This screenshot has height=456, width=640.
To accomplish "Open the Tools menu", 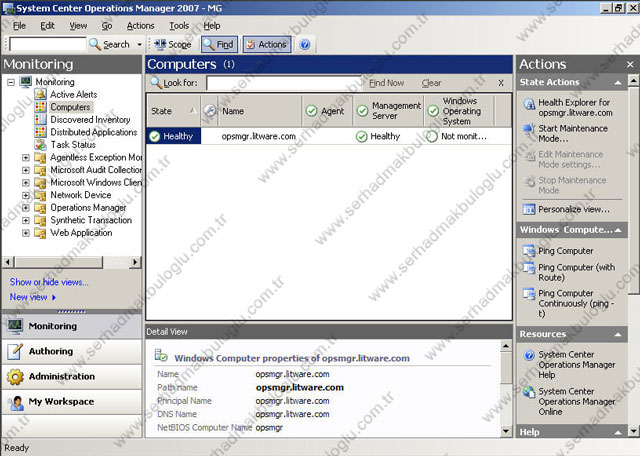I will click(179, 26).
